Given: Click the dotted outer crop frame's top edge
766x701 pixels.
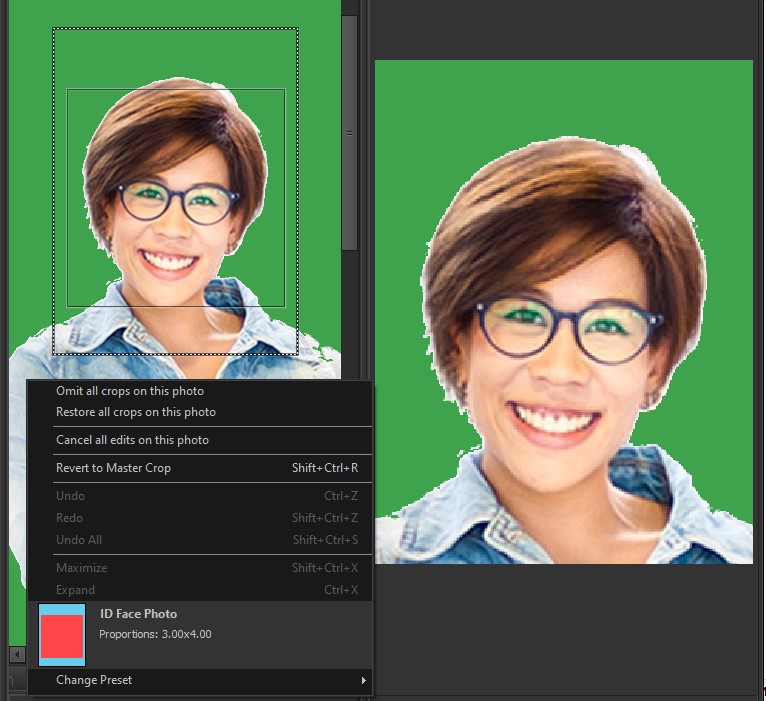Looking at the screenshot, I should pos(175,29).
